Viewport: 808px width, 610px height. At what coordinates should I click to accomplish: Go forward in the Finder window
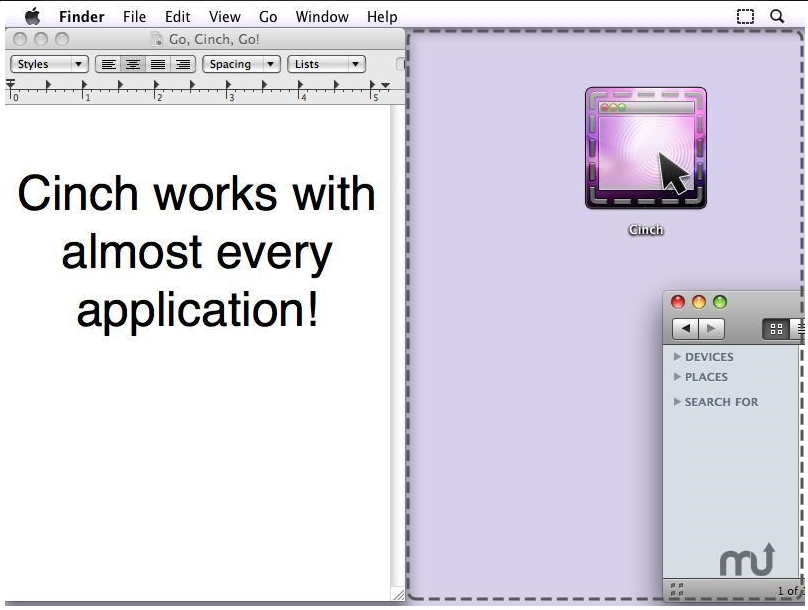pos(712,329)
